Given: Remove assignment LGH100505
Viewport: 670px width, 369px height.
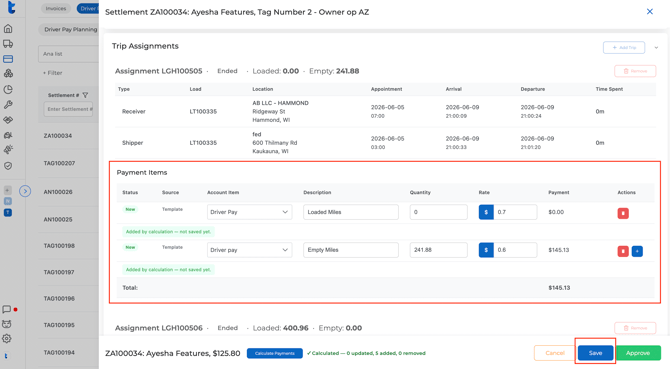Looking at the screenshot, I should (x=635, y=71).
